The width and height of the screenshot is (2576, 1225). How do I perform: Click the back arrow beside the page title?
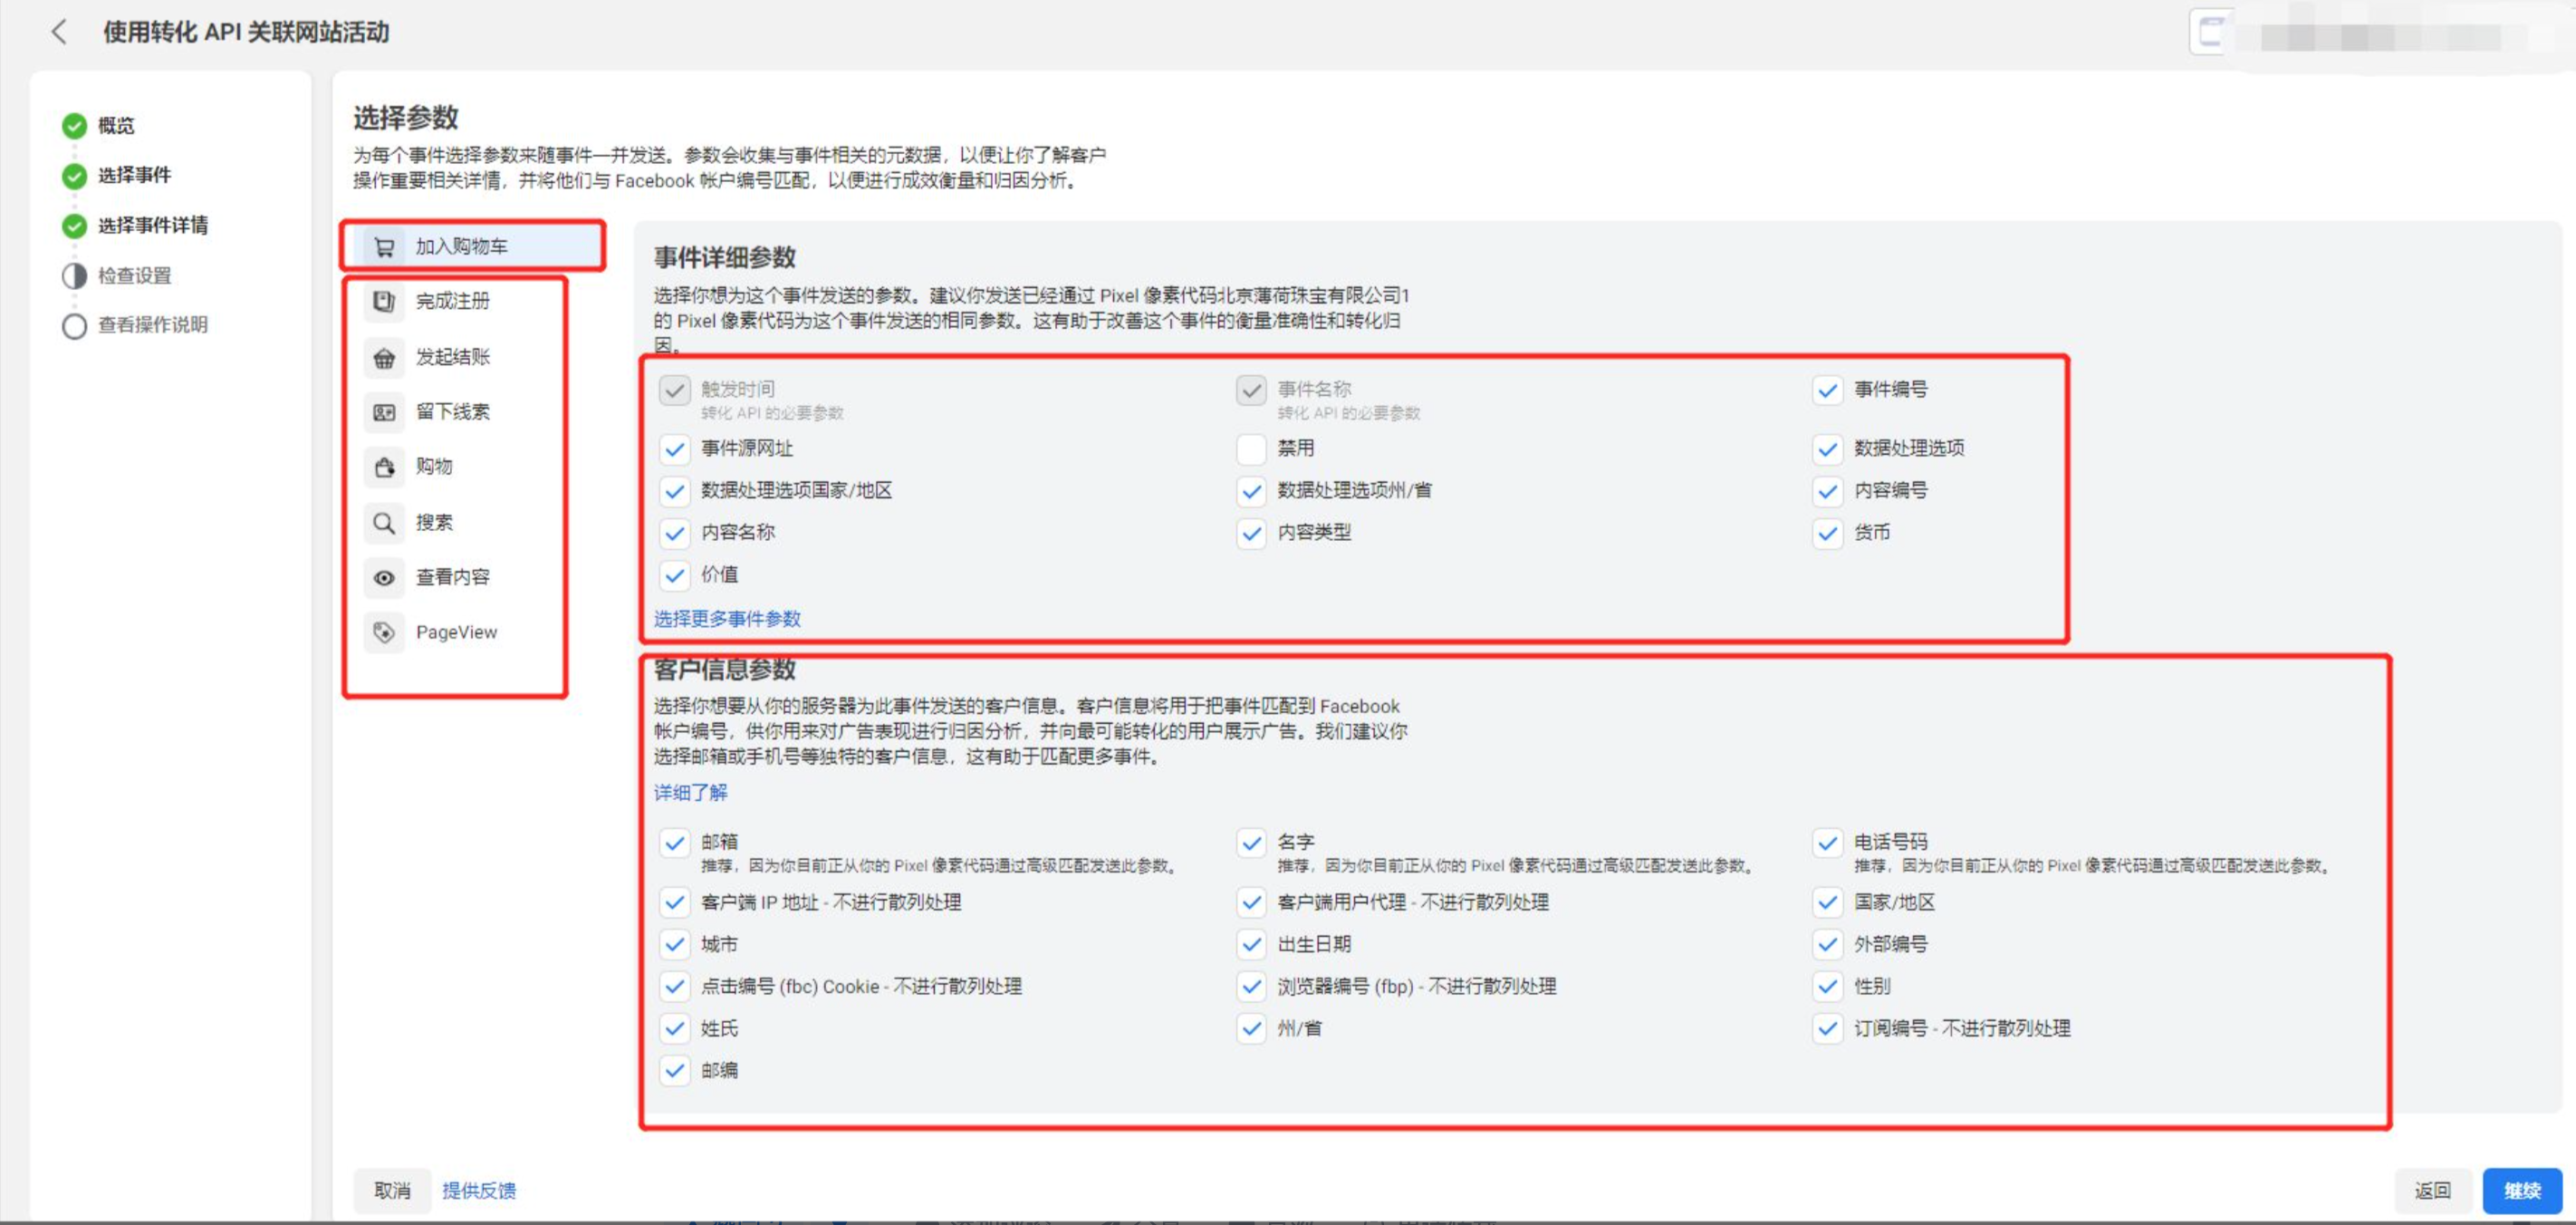(60, 32)
